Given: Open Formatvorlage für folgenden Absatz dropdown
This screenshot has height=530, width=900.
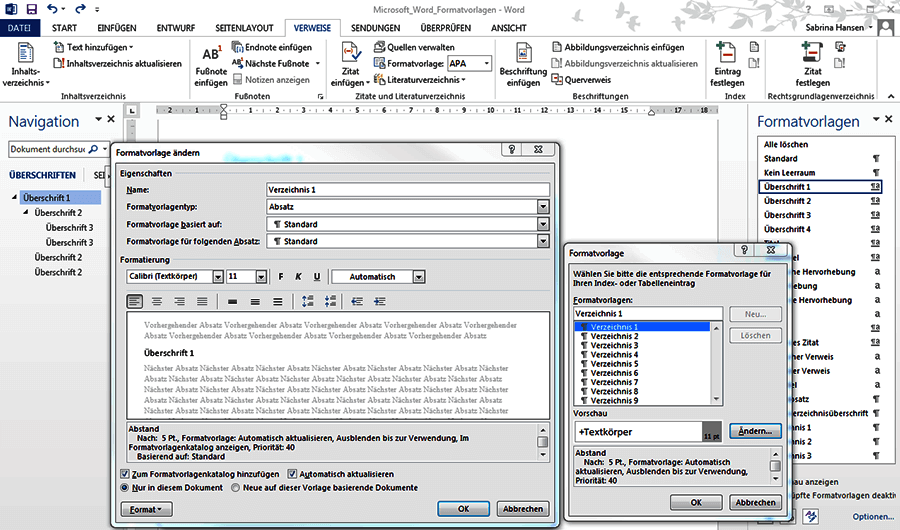Looking at the screenshot, I should (x=543, y=241).
